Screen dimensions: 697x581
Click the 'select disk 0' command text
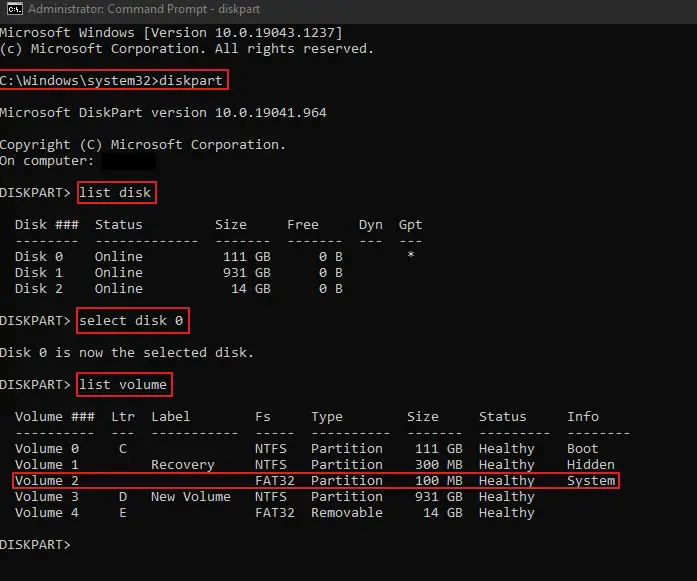click(x=132, y=321)
